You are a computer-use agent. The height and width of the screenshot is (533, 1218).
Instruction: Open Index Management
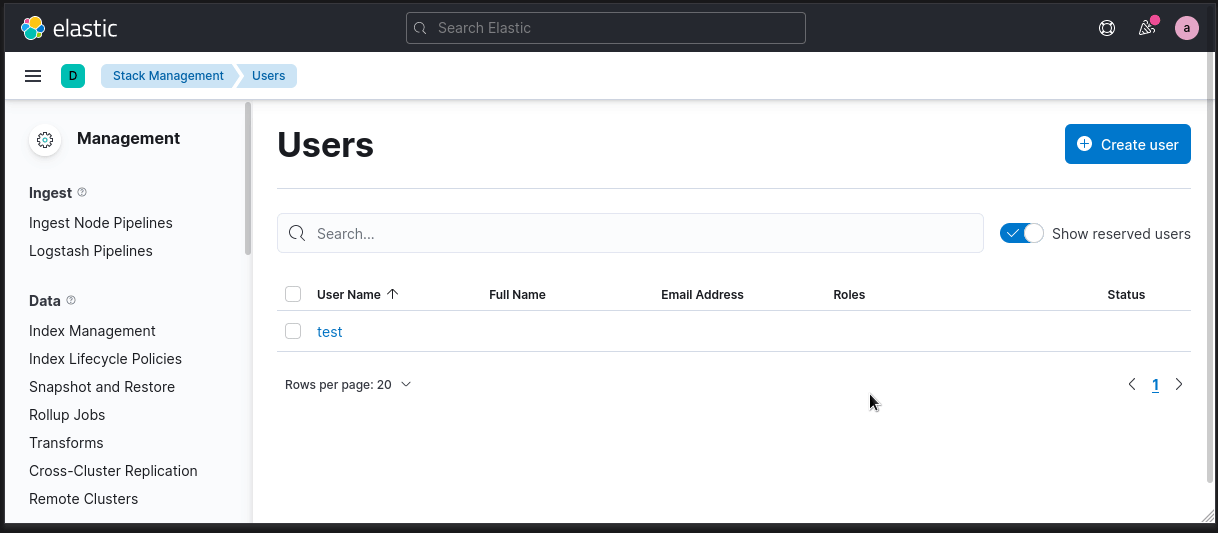92,331
